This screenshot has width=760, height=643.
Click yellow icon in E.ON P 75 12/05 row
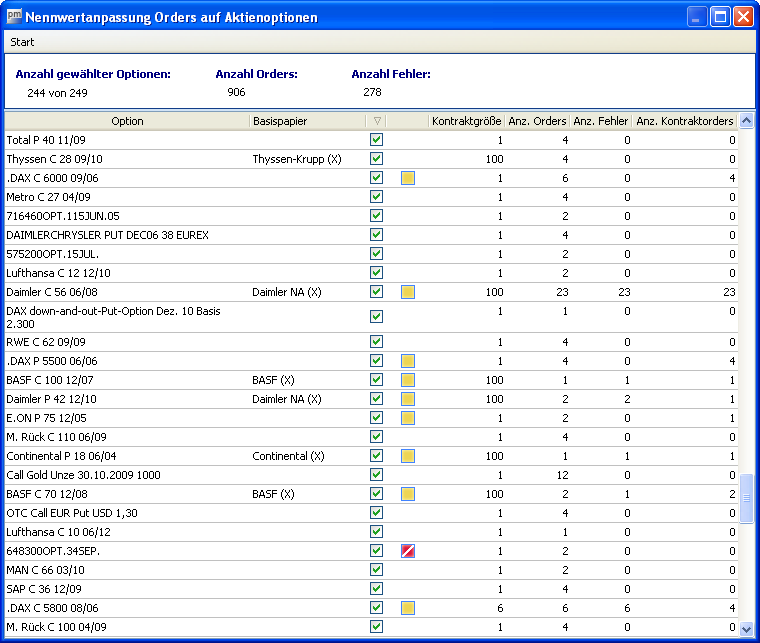(x=408, y=418)
